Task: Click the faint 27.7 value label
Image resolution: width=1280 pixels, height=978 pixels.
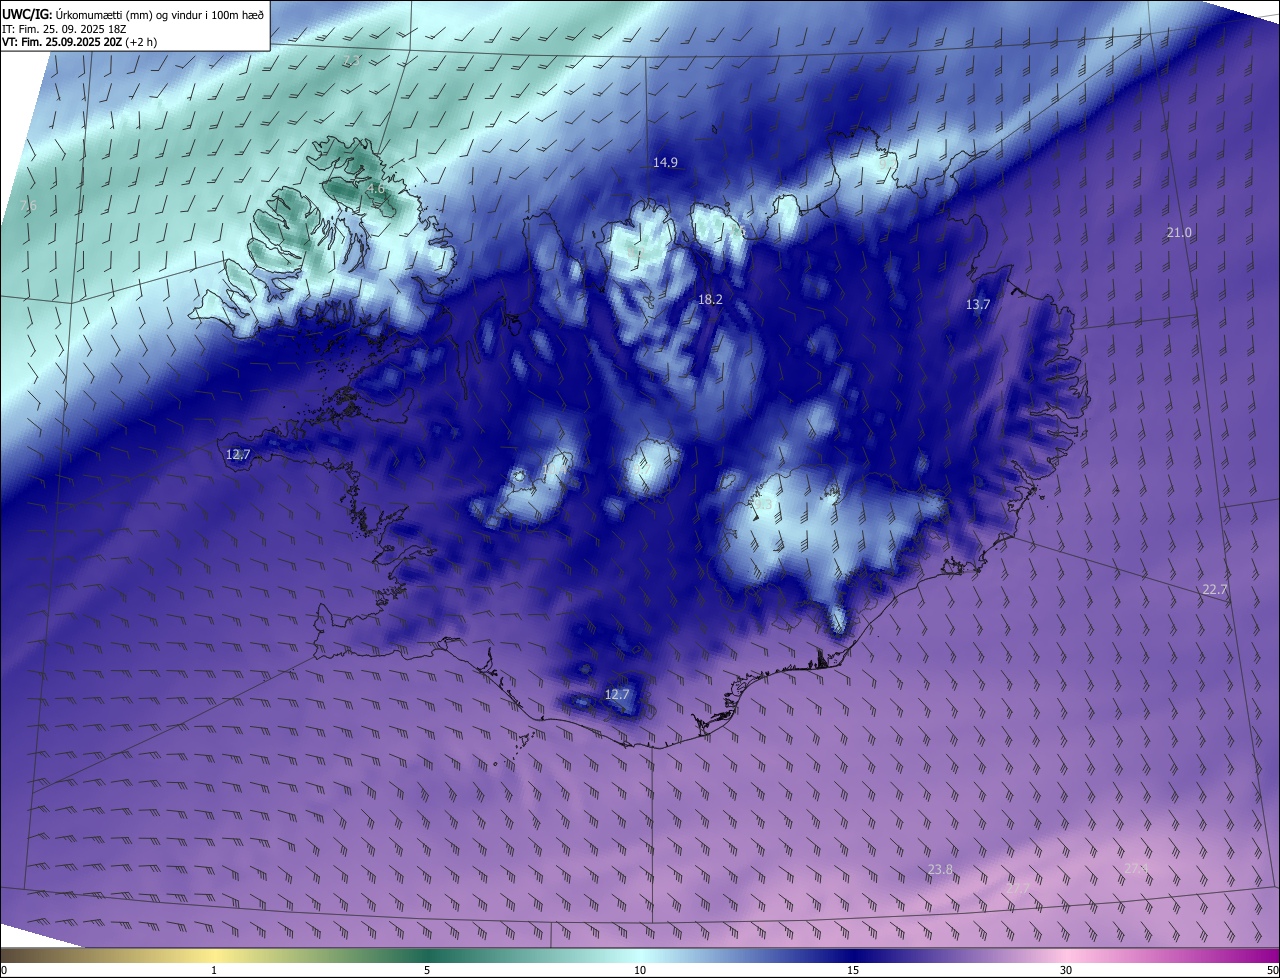Action: pyautogui.click(x=1017, y=887)
